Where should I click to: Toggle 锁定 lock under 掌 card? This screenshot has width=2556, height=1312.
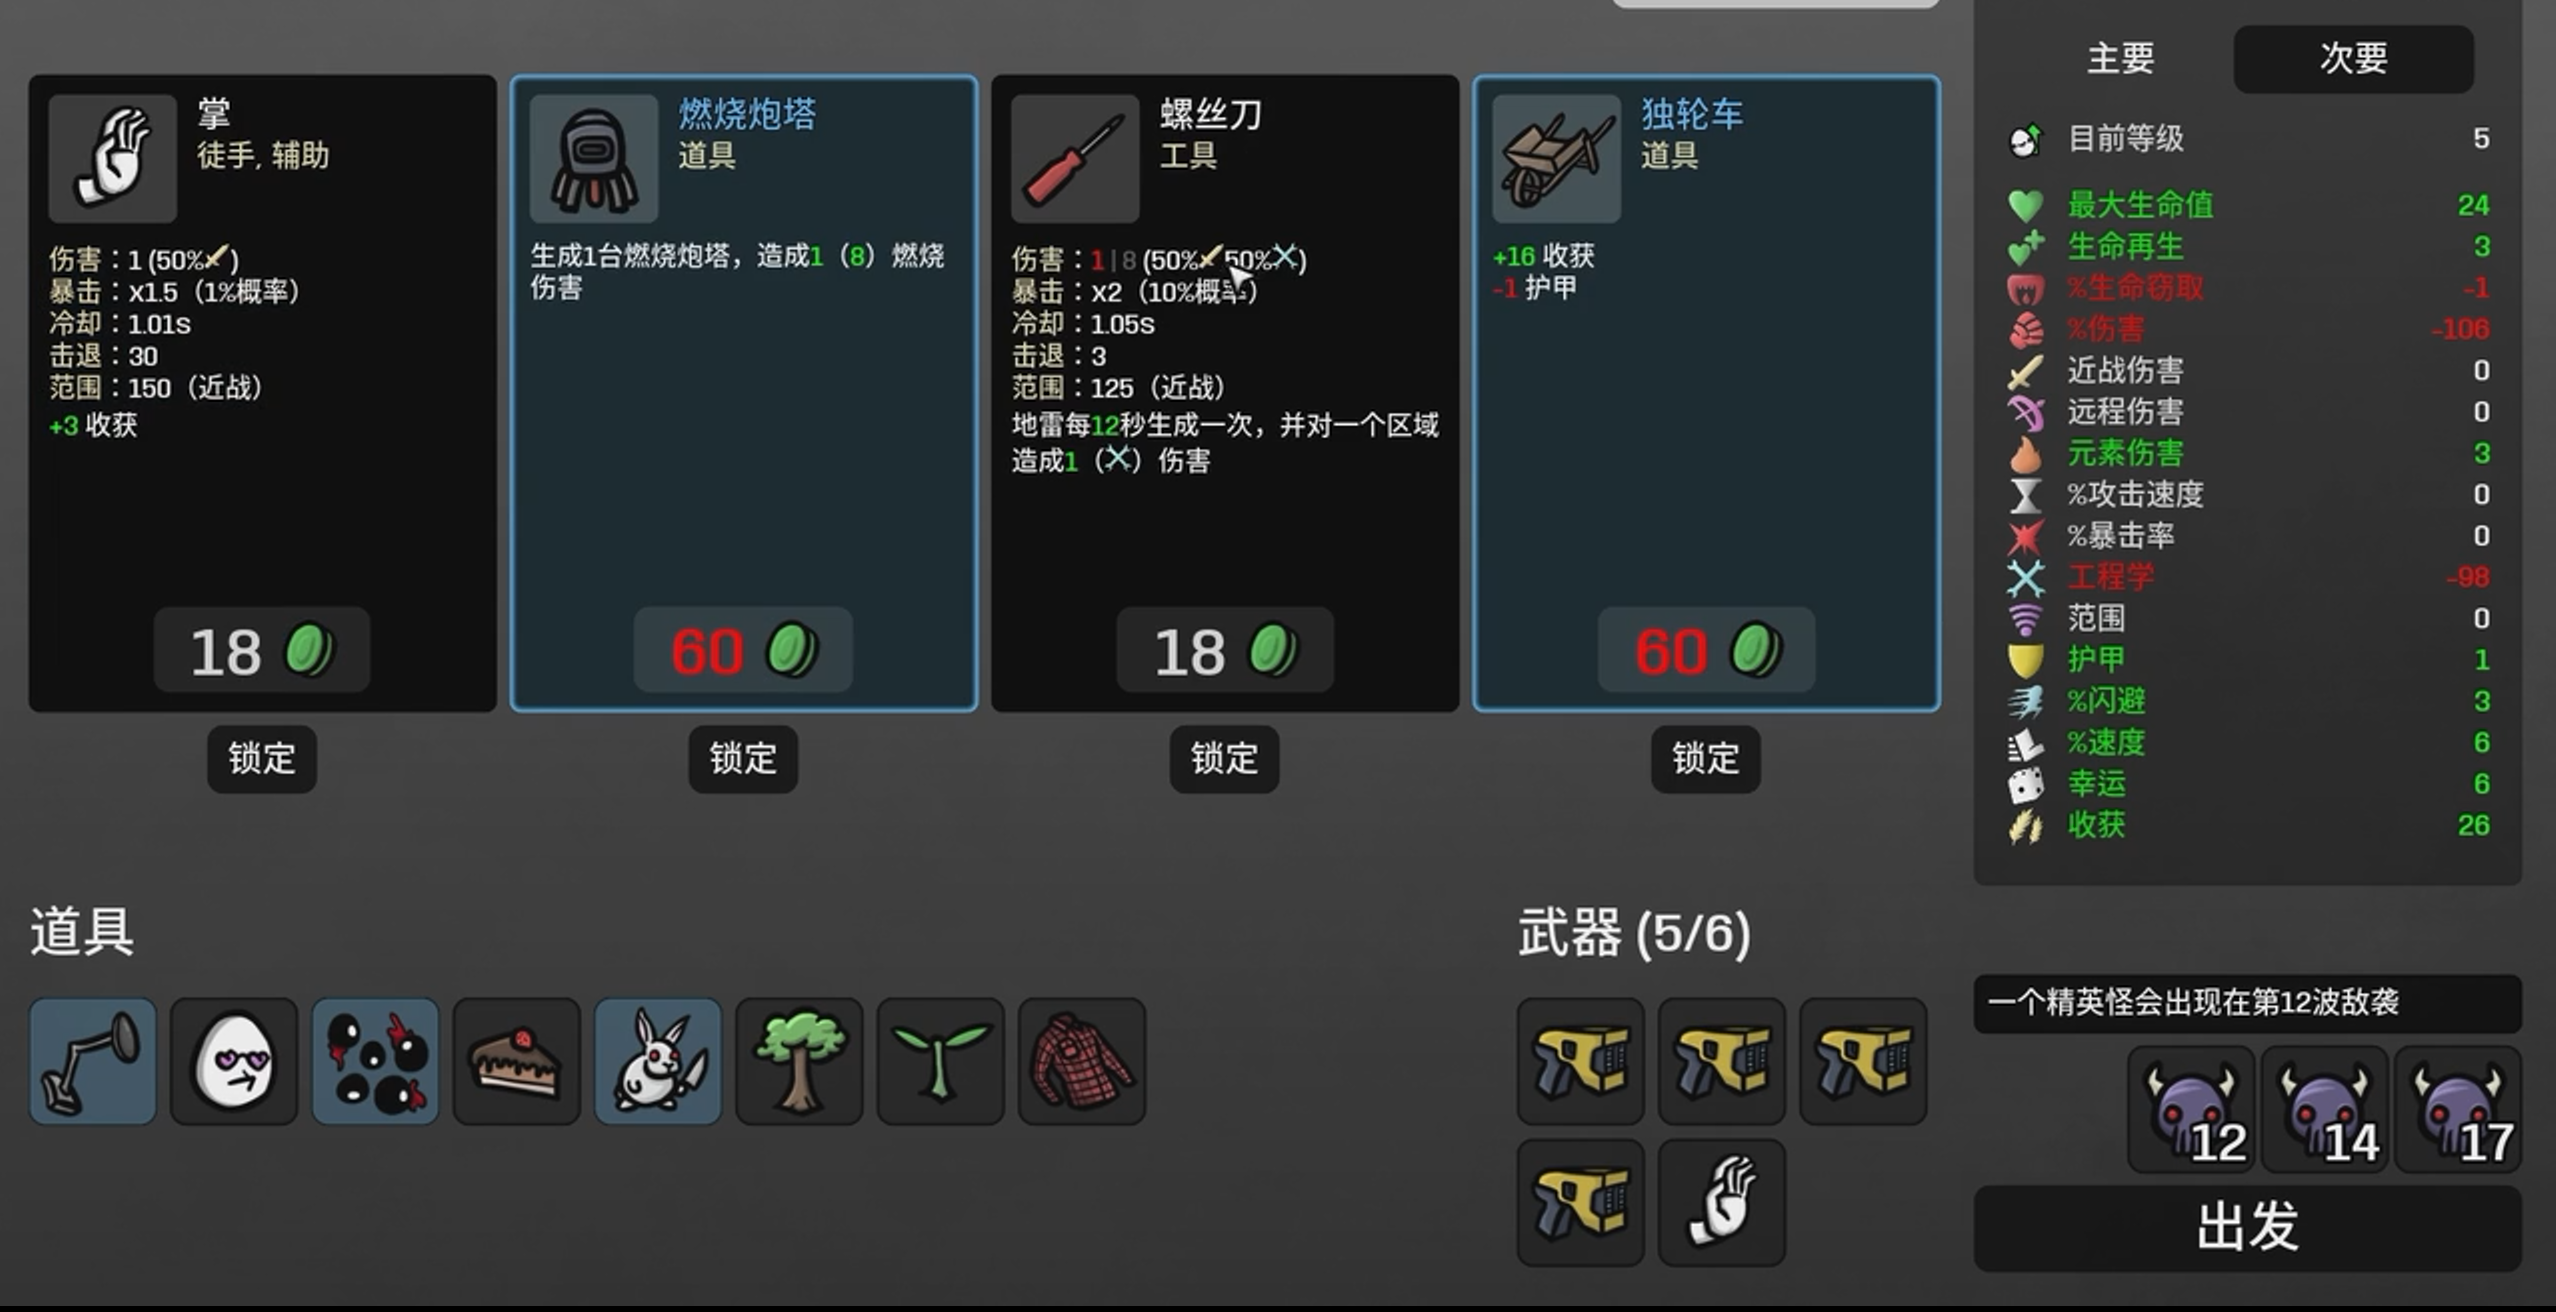coord(262,759)
